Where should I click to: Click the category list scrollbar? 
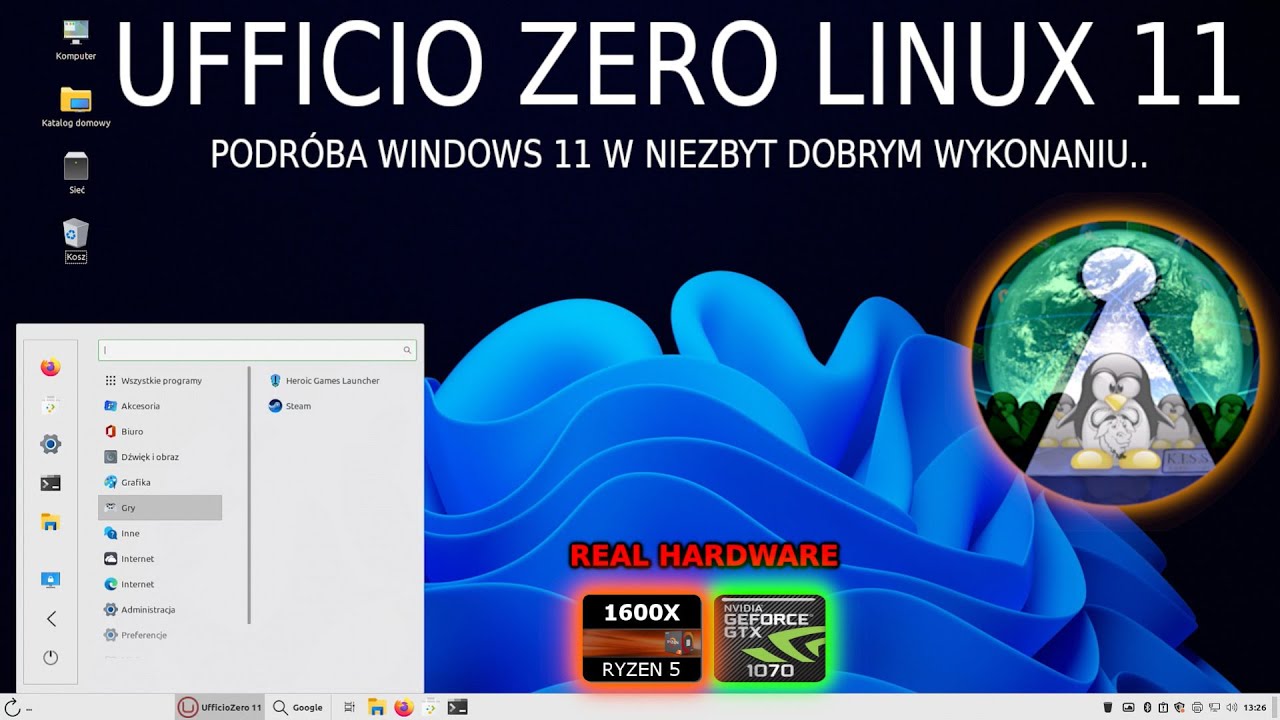click(x=248, y=496)
